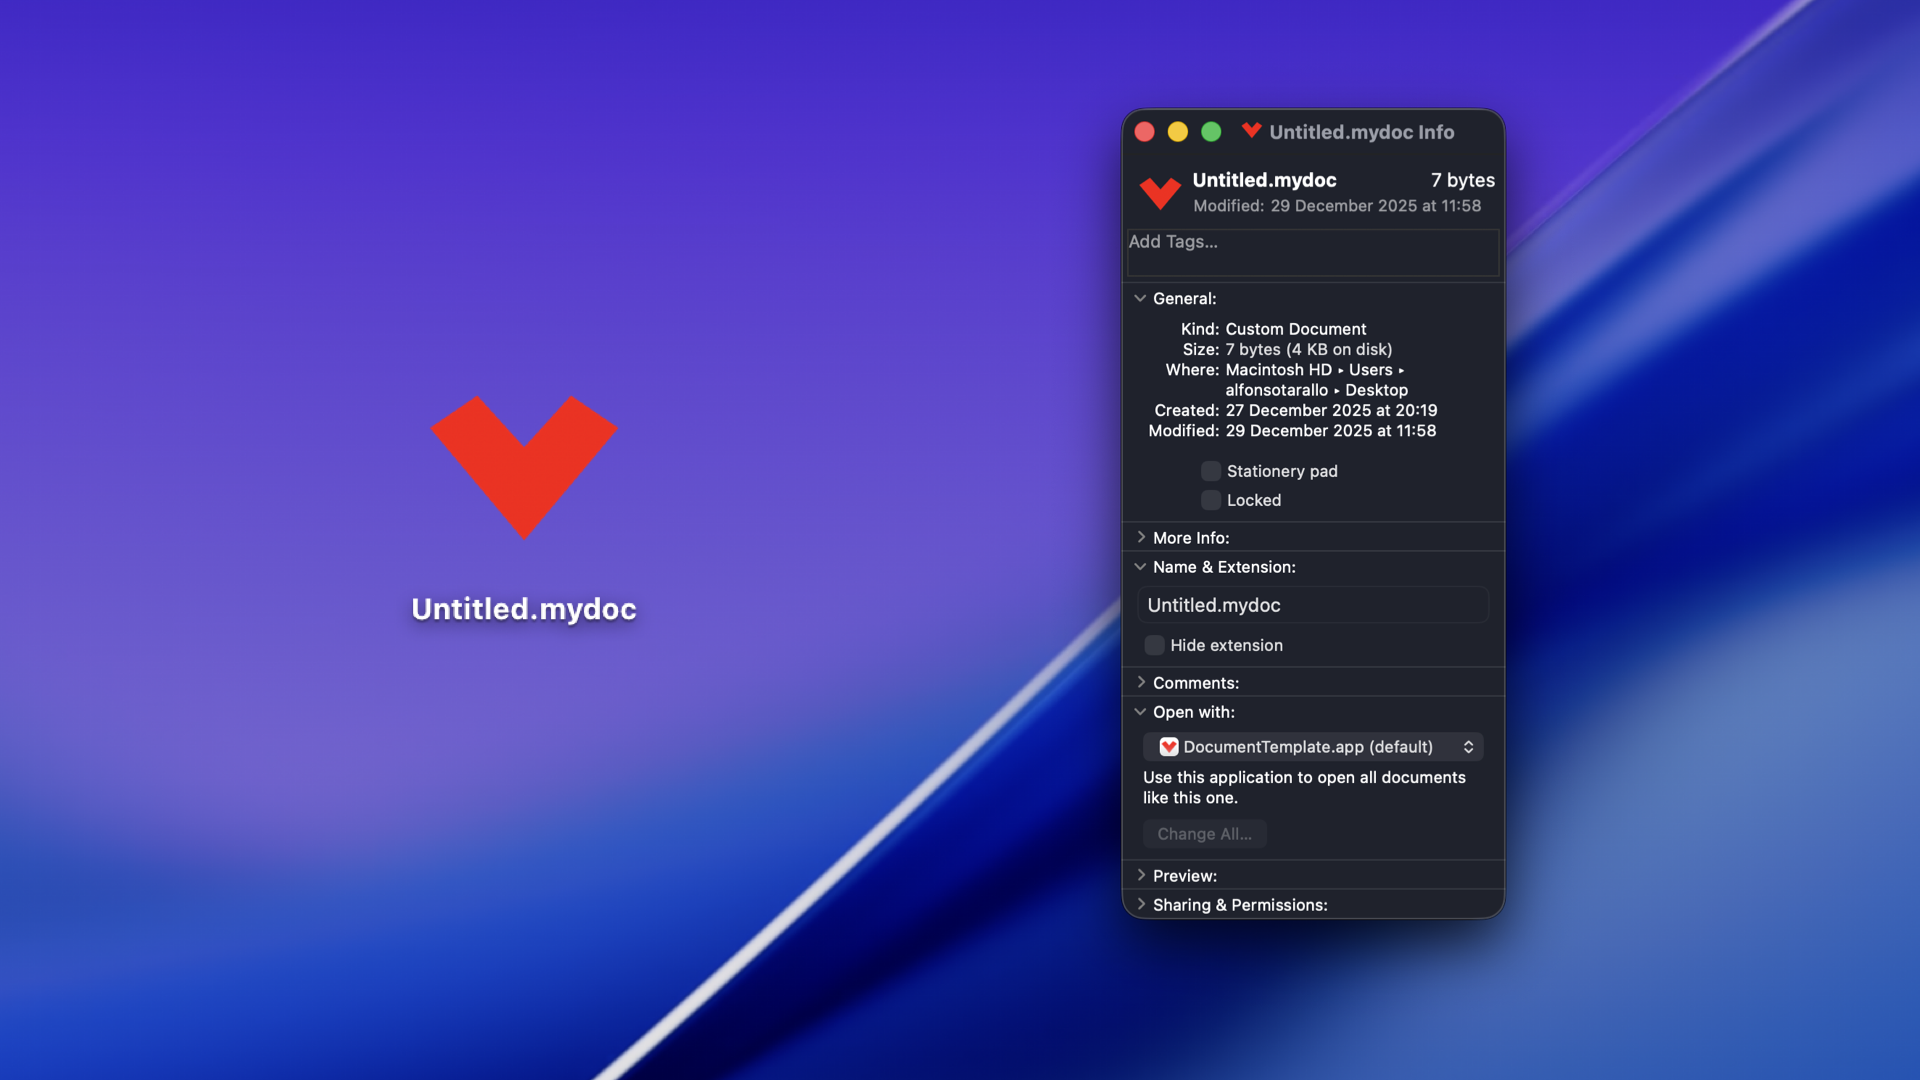This screenshot has width=1920, height=1080.
Task: Click the small title bar proxy icon
Action: pos(1251,131)
